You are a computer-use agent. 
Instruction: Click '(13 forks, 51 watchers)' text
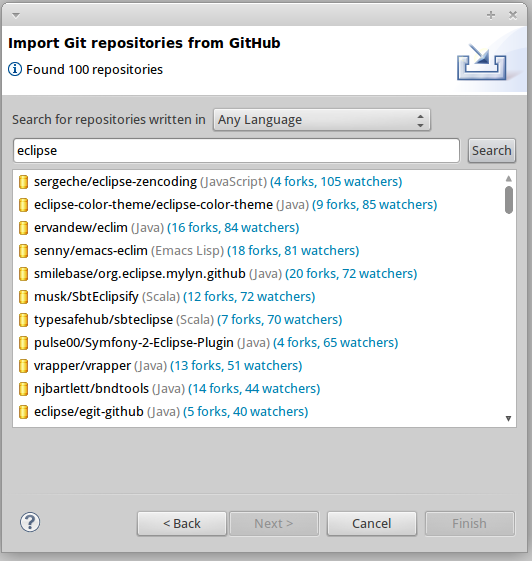236,366
